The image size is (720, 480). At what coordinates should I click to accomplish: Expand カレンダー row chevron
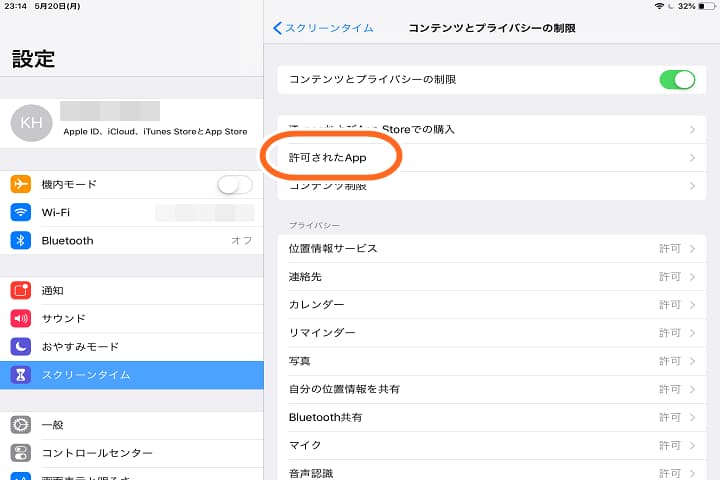(x=692, y=305)
